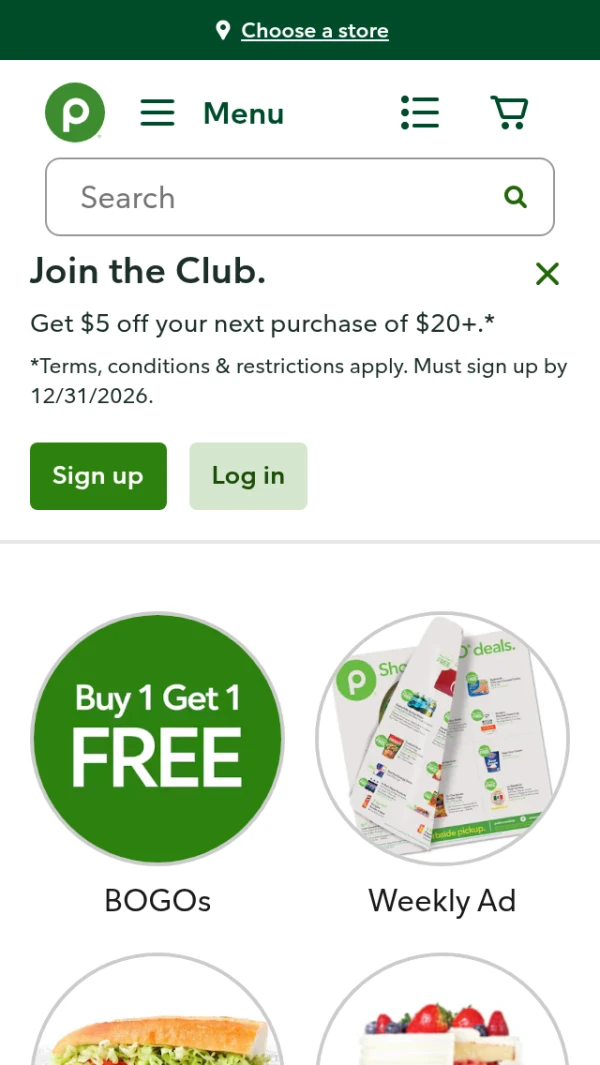The width and height of the screenshot is (600, 1065).
Task: Click the Log in button
Action: tap(248, 476)
